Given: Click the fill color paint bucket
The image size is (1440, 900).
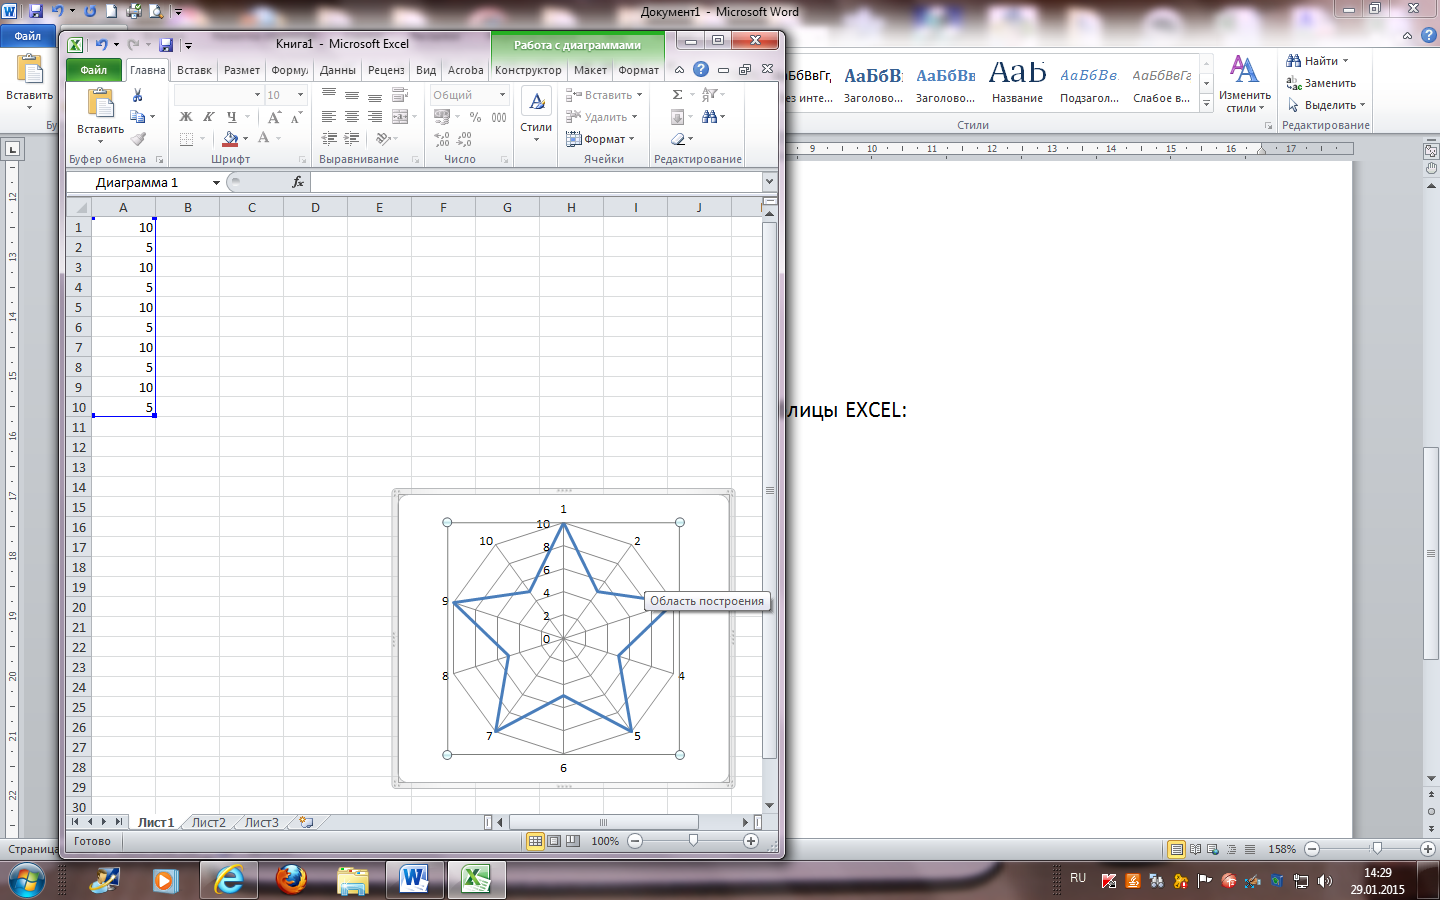Looking at the screenshot, I should pos(231,139).
